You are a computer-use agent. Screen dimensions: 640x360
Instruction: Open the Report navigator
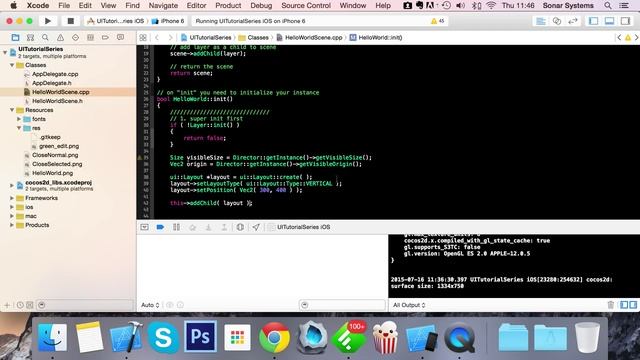point(120,38)
